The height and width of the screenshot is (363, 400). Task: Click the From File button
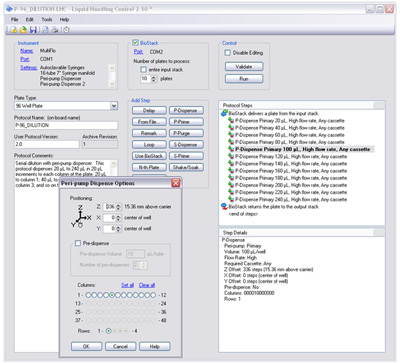point(149,122)
